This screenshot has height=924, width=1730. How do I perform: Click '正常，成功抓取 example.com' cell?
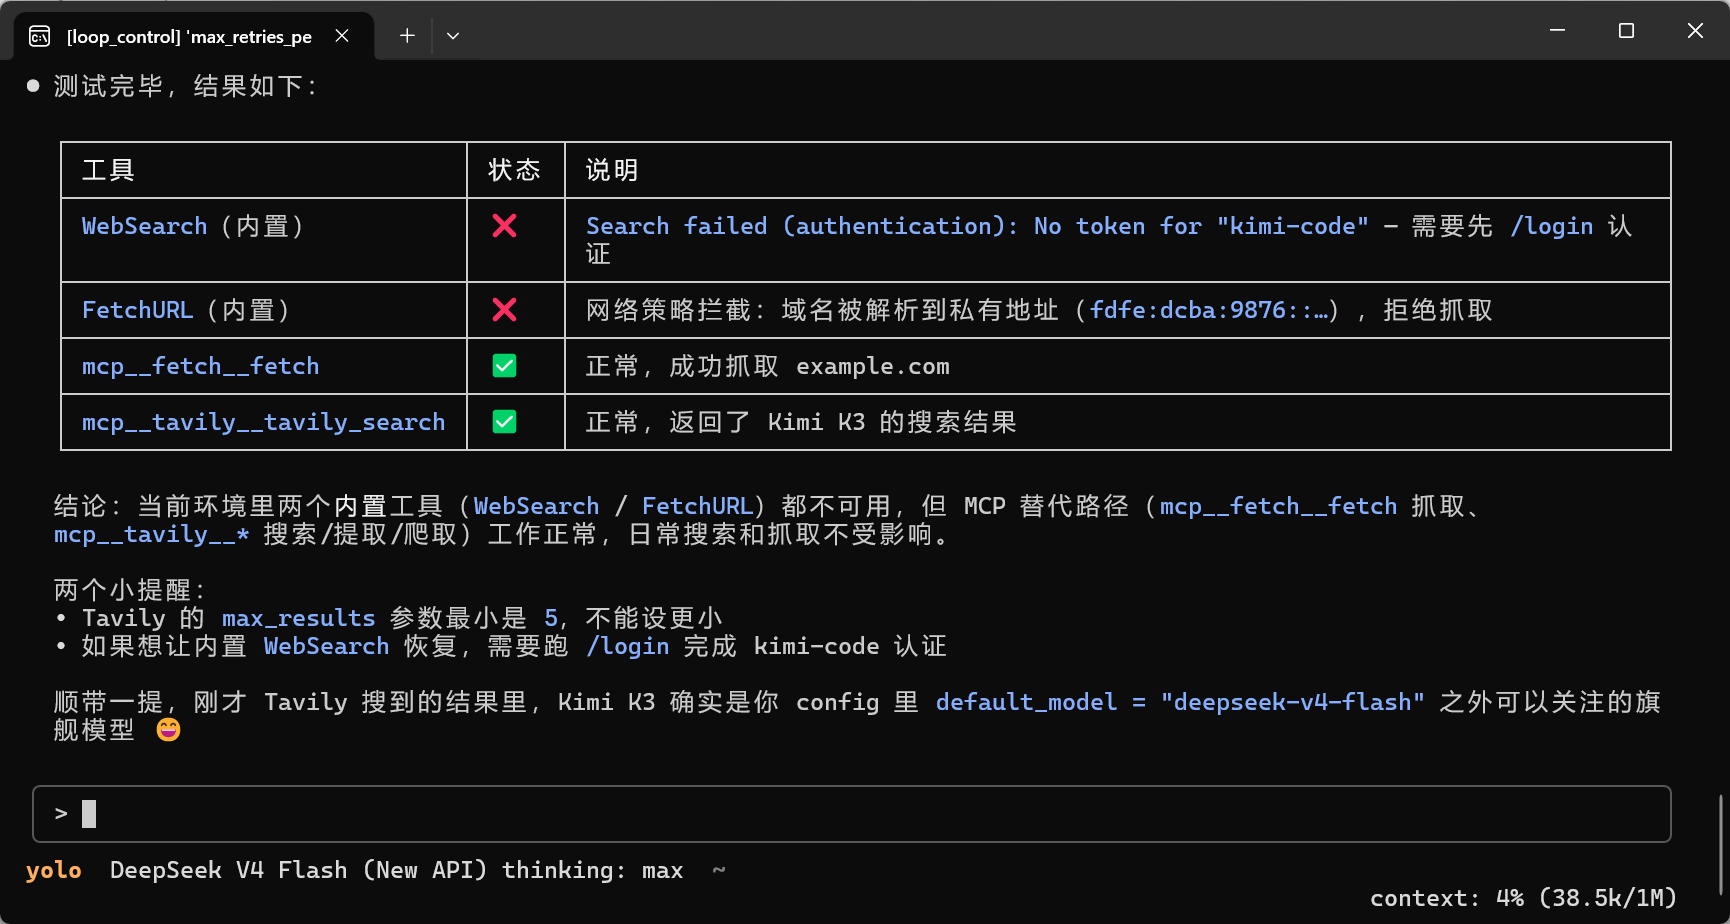coord(1118,366)
